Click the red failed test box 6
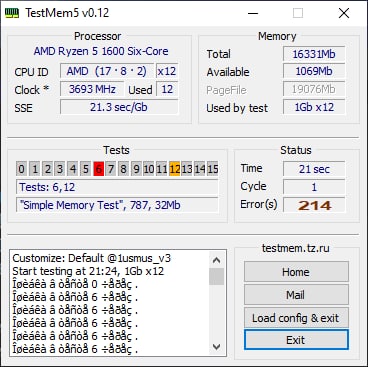The height and width of the screenshot is (367, 368). [98, 169]
